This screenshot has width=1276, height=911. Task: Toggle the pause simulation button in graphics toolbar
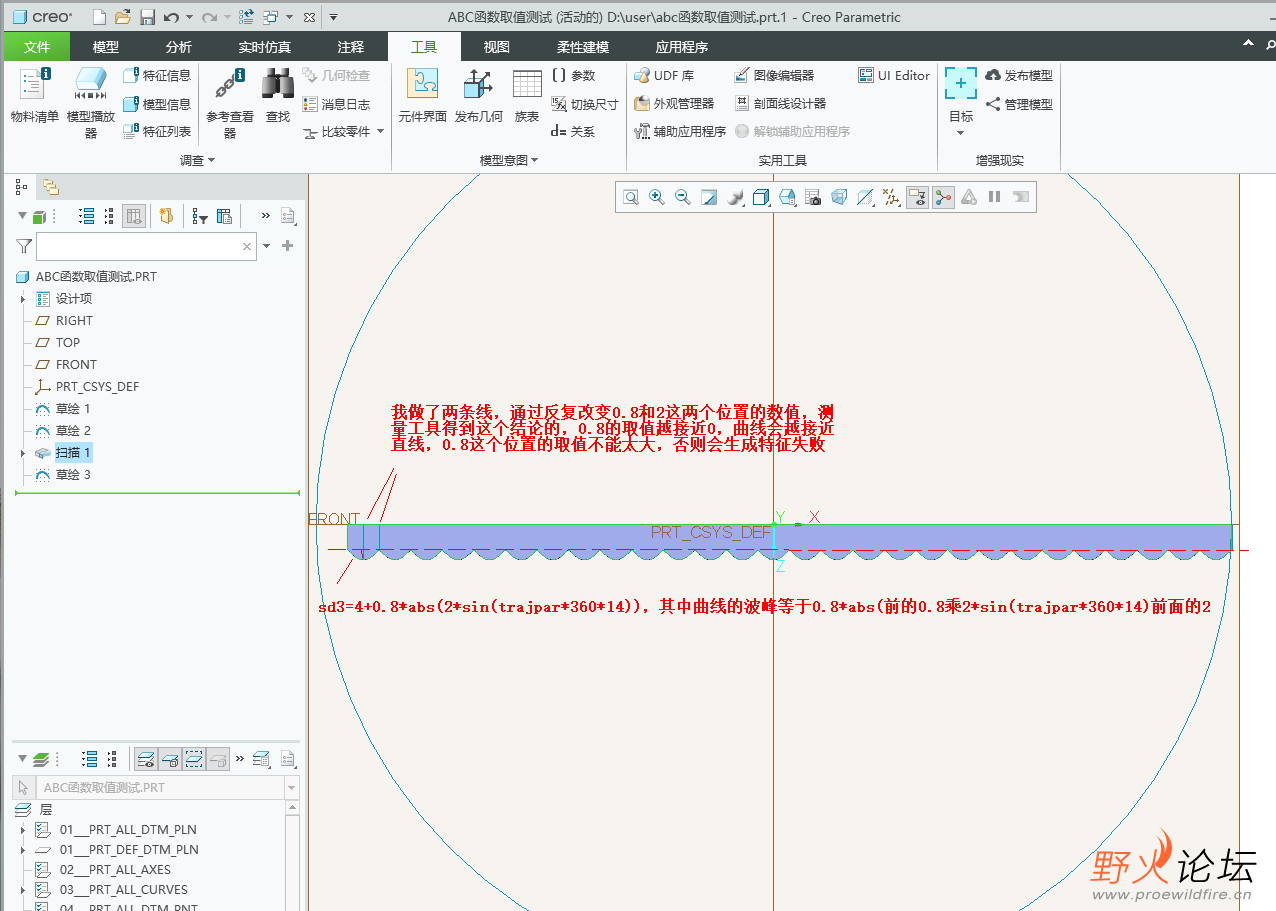995,197
